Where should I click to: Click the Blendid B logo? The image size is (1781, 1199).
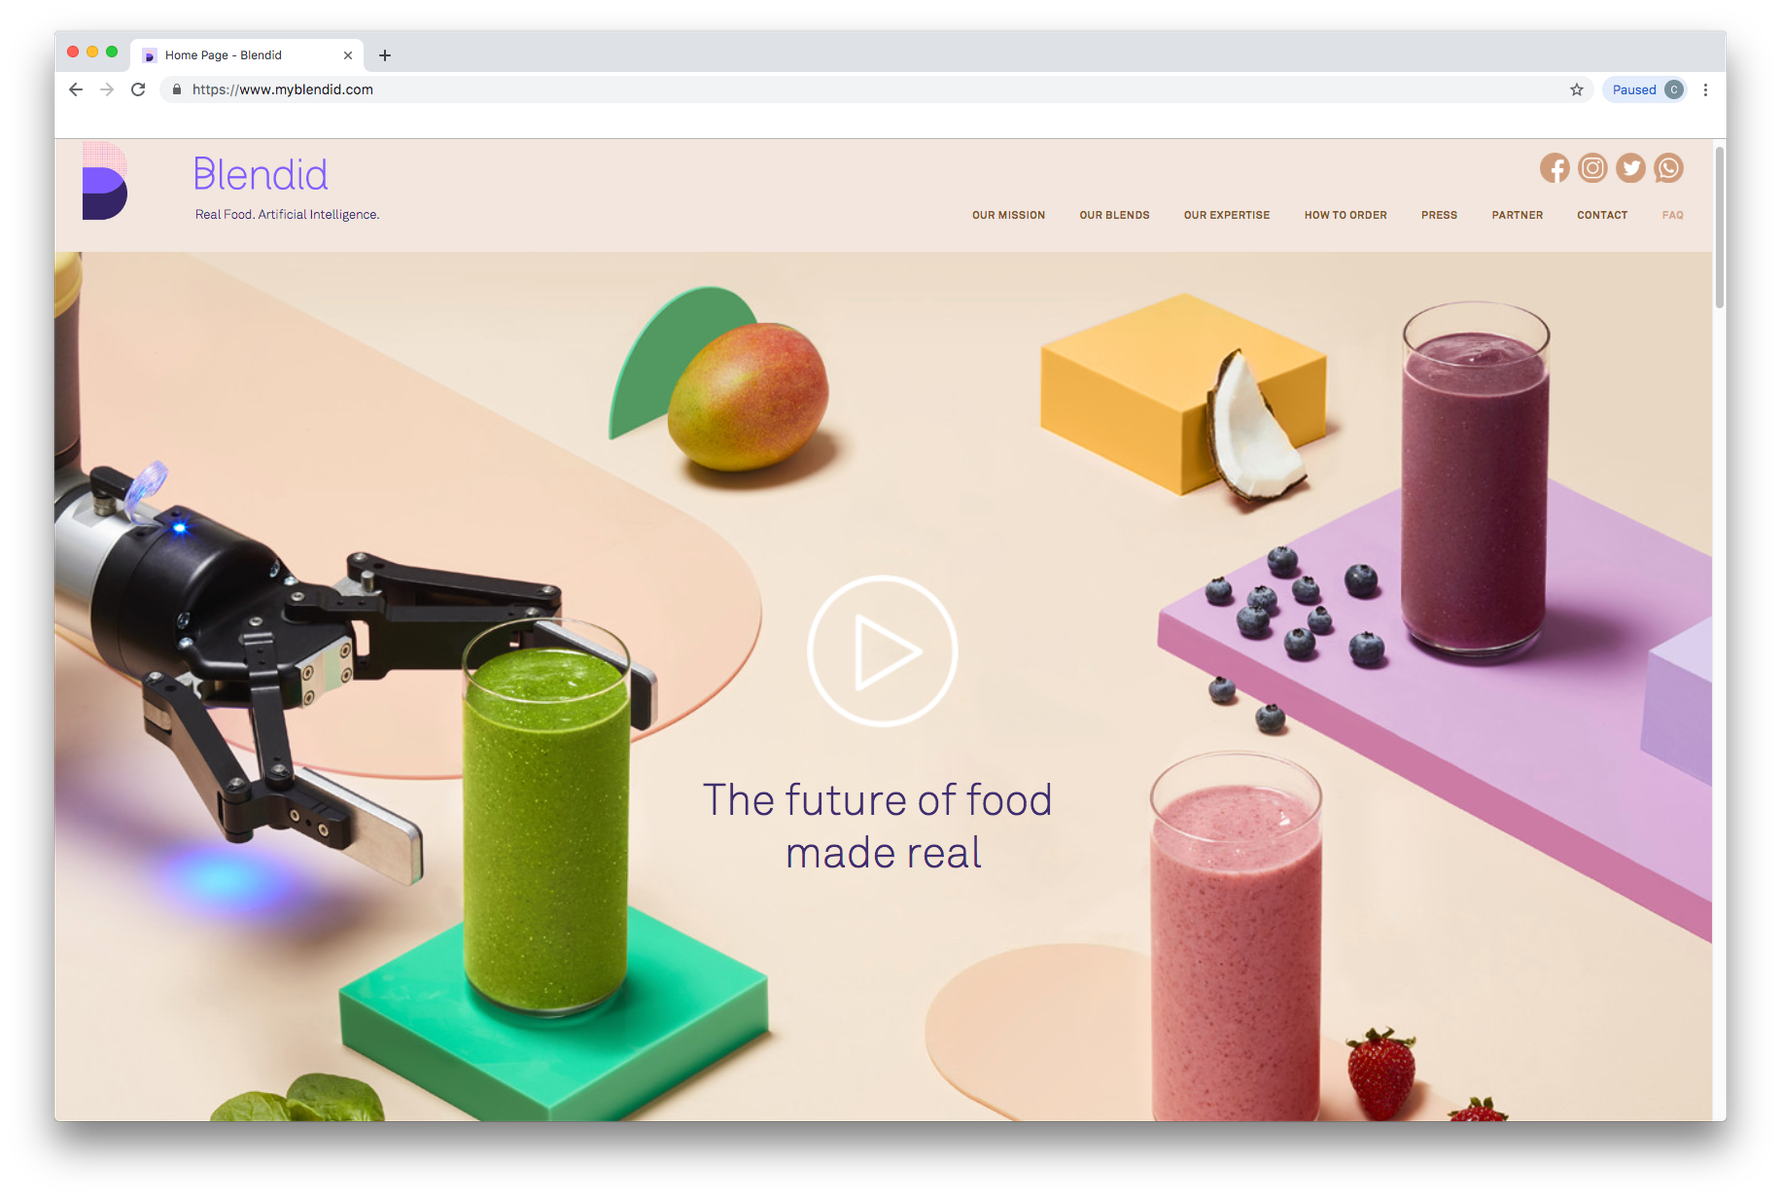tap(105, 181)
